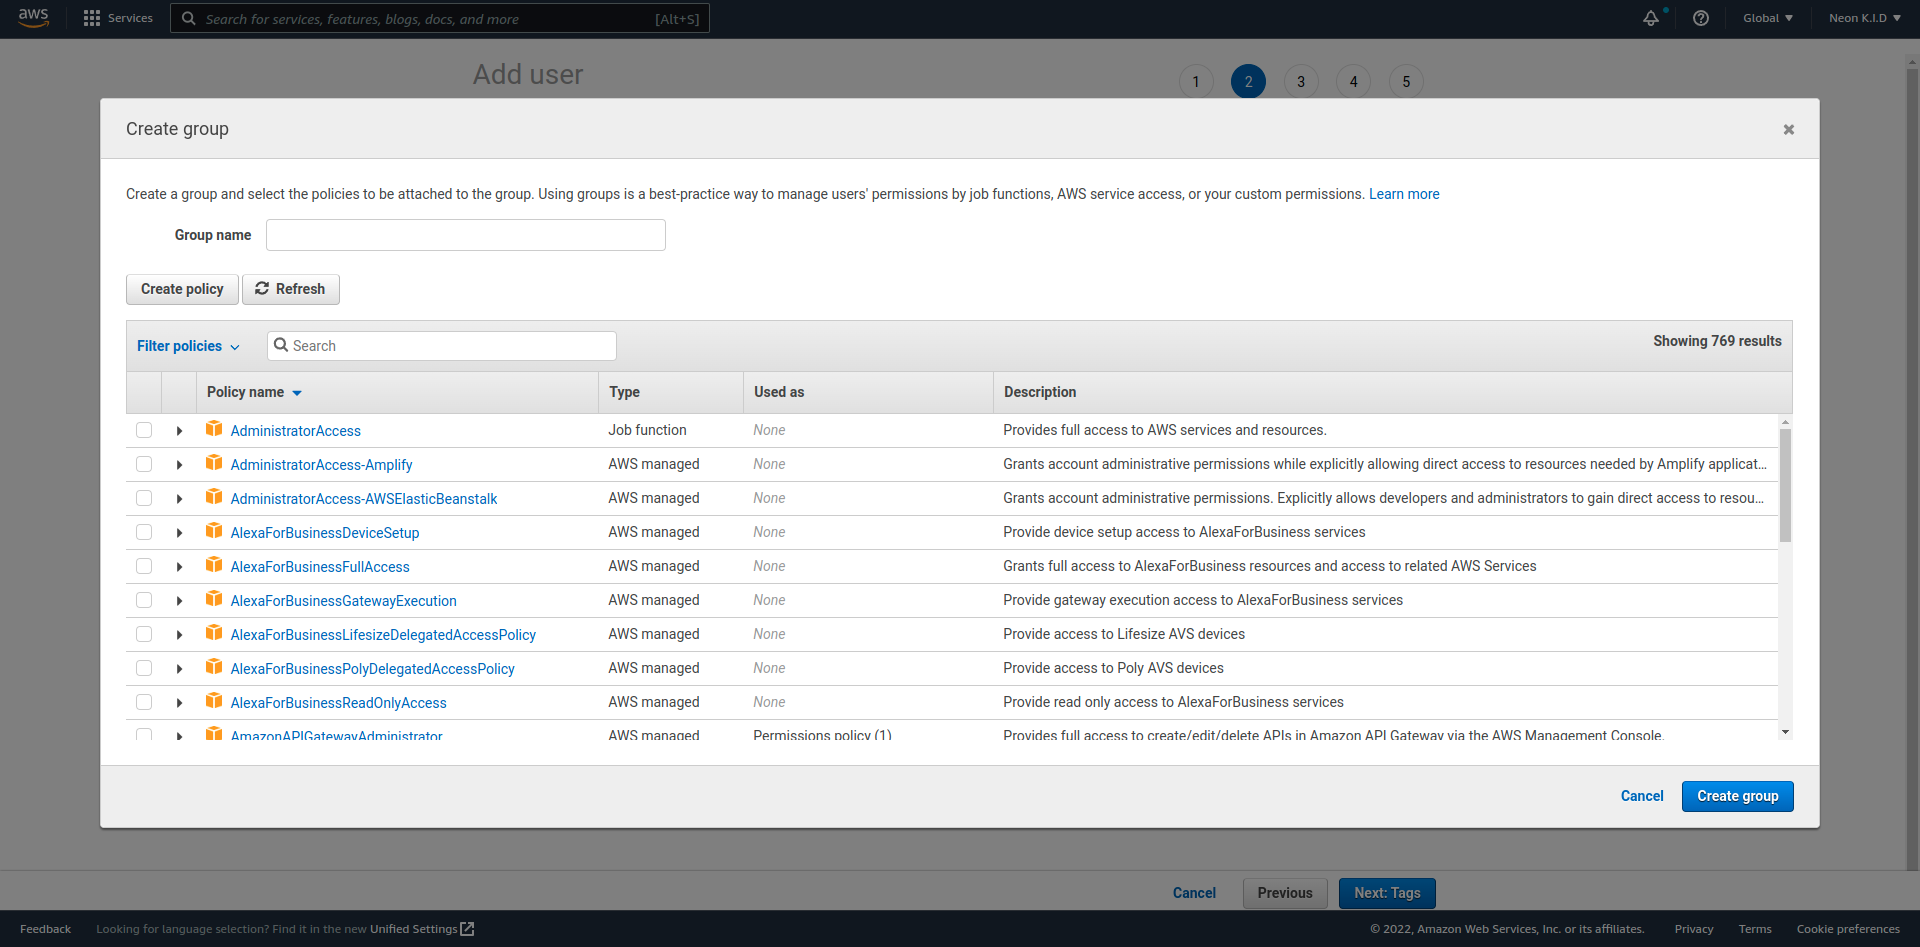
Task: Open the Privacy footer link
Action: (1694, 929)
